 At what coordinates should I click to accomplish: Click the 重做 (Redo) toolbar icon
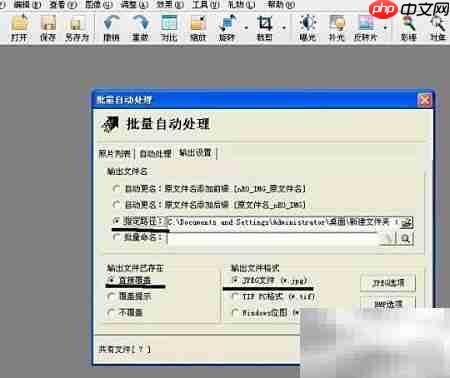pyautogui.click(x=140, y=28)
